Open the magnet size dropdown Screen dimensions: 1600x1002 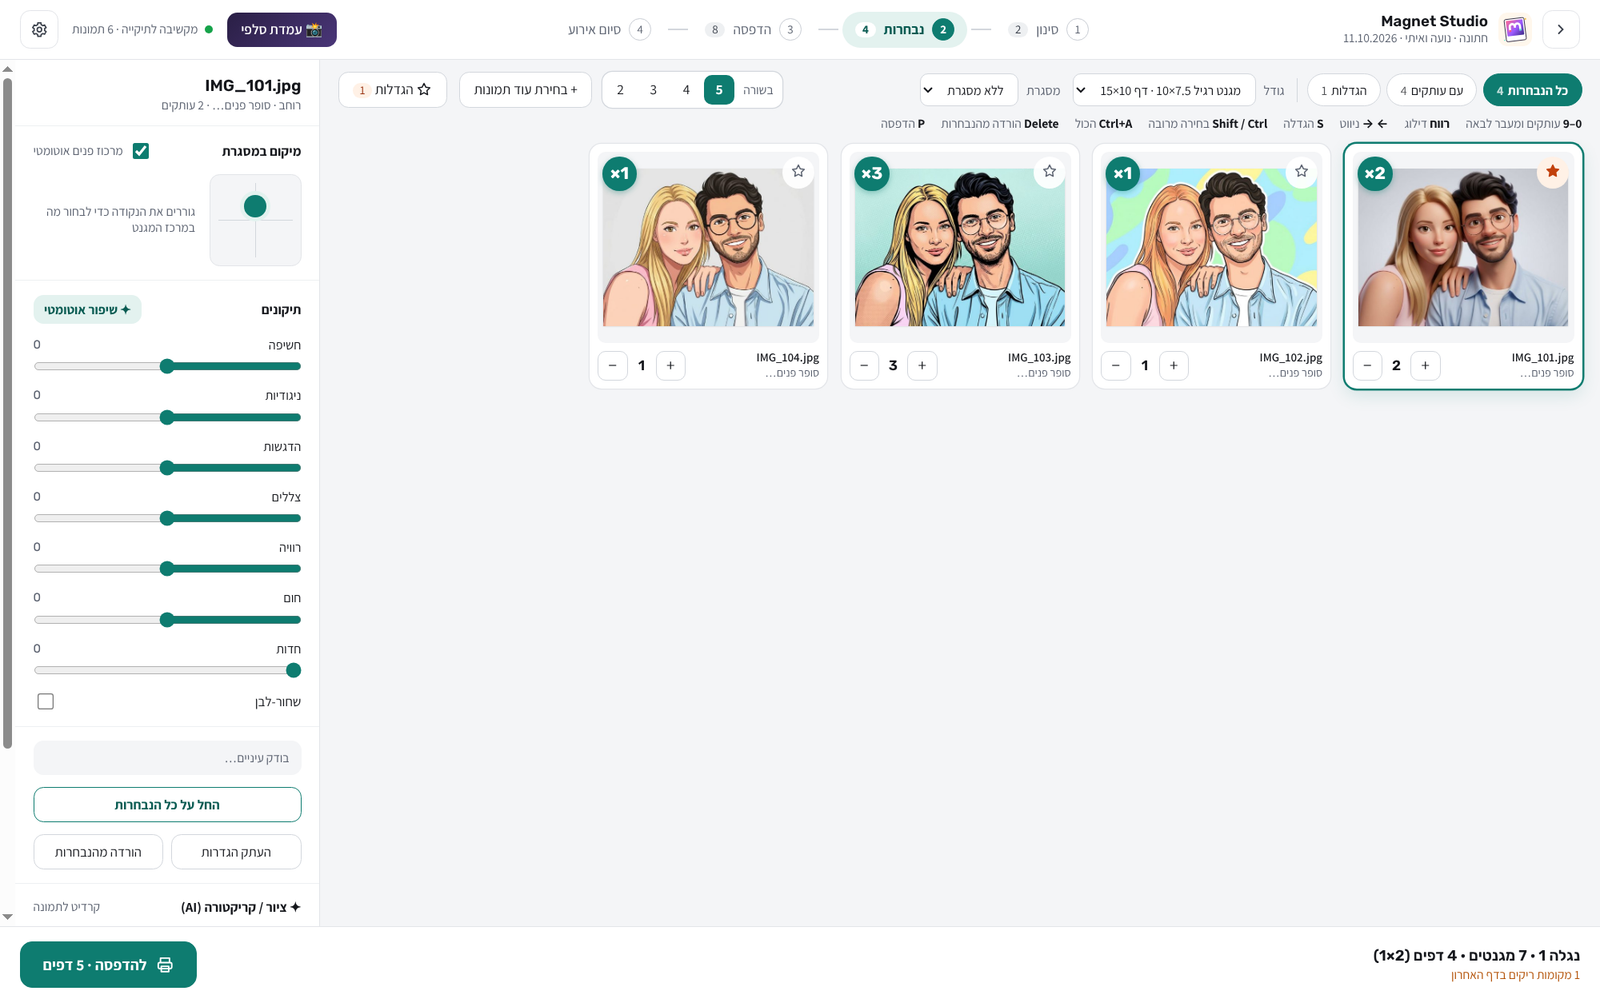(1164, 90)
